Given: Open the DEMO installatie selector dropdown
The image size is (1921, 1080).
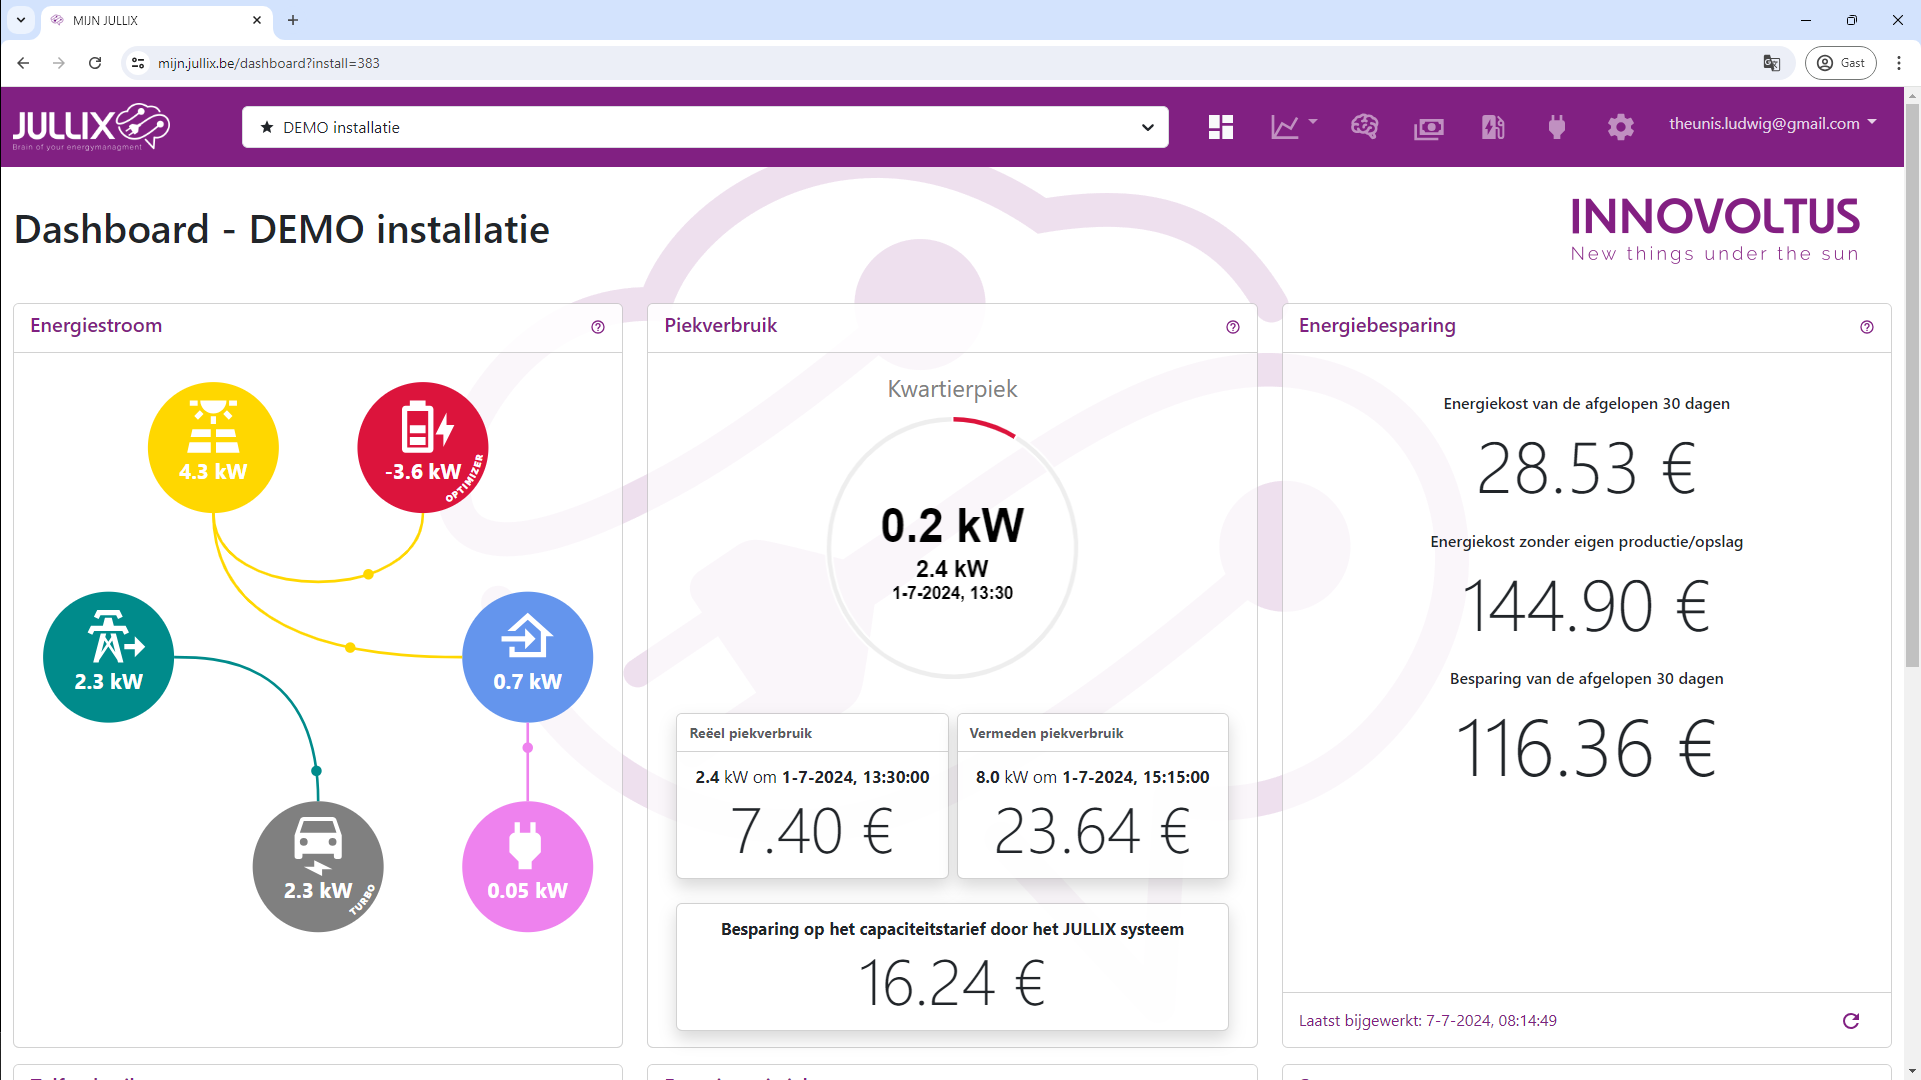Looking at the screenshot, I should pos(705,127).
